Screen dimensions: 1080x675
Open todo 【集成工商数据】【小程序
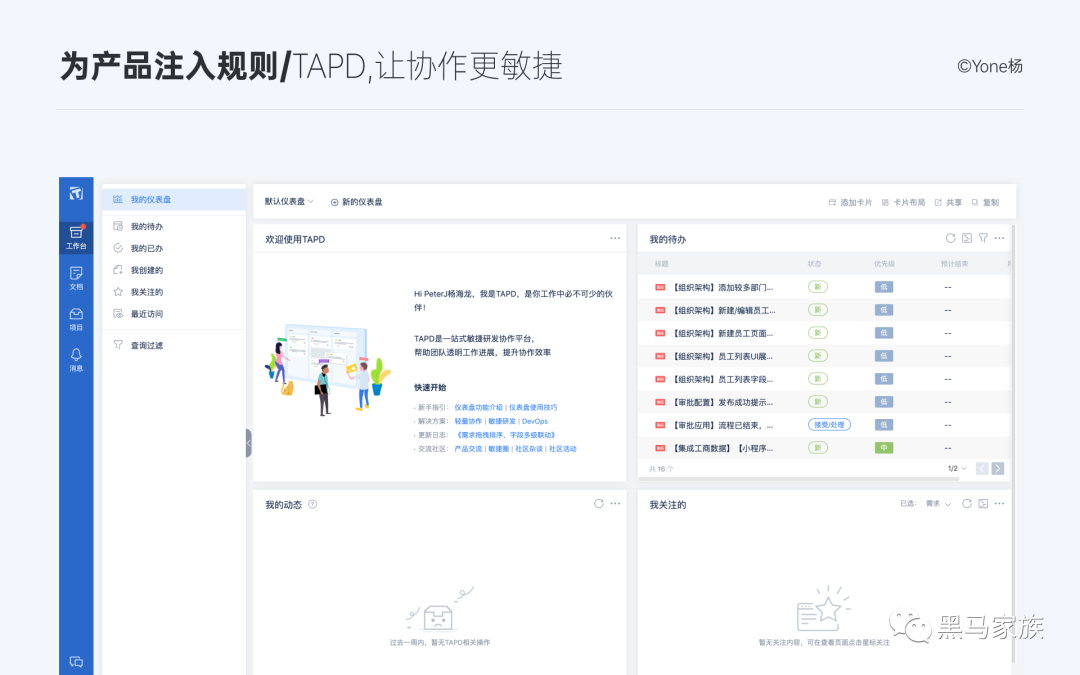(x=723, y=448)
